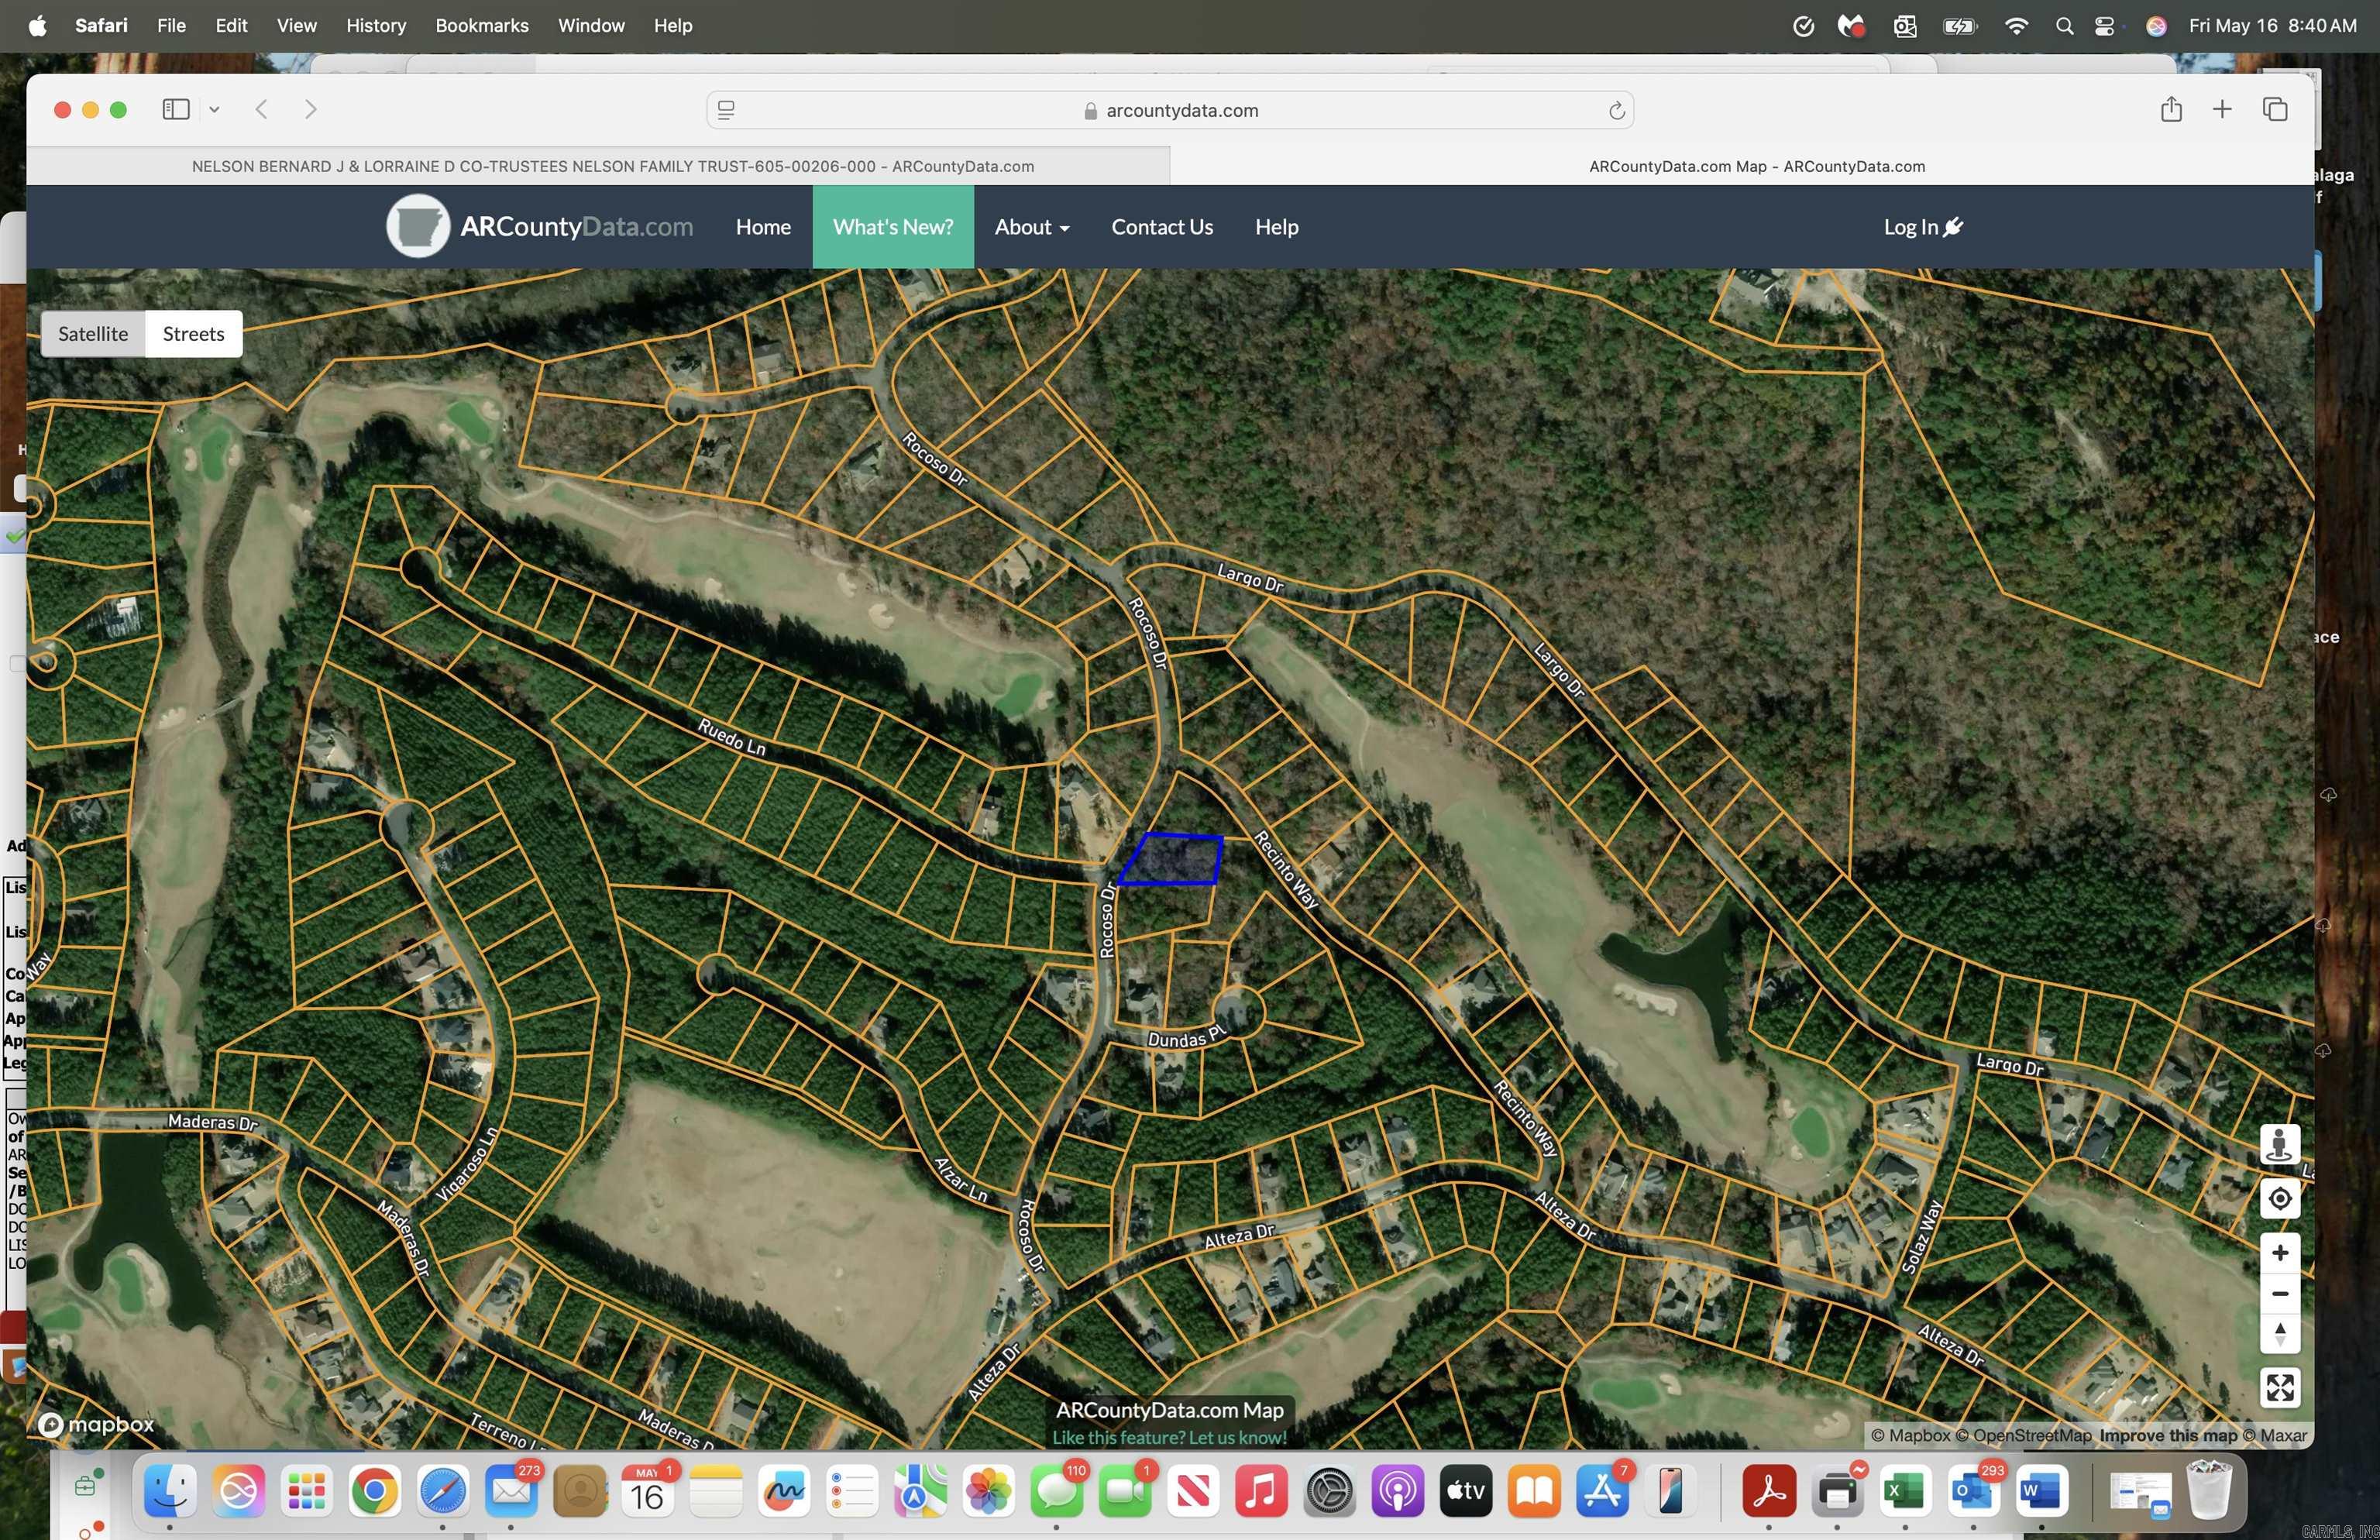Click the Safari share icon
Screen dimensions: 2380x1540
pyautogui.click(x=2170, y=109)
